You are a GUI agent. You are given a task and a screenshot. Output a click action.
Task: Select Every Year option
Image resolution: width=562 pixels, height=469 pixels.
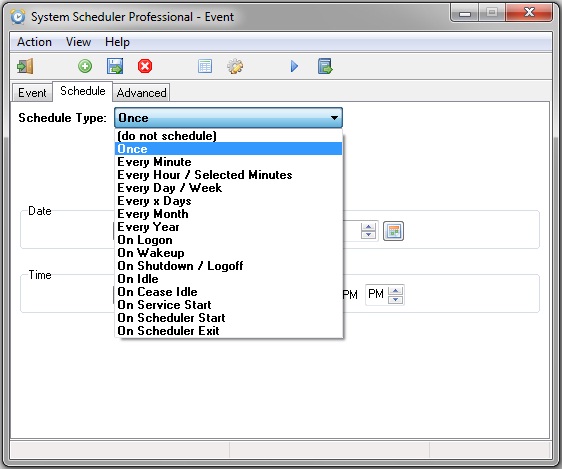pos(229,227)
